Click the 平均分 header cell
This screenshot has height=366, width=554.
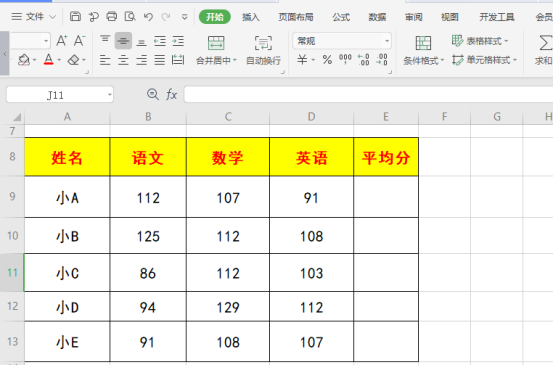[x=386, y=157]
